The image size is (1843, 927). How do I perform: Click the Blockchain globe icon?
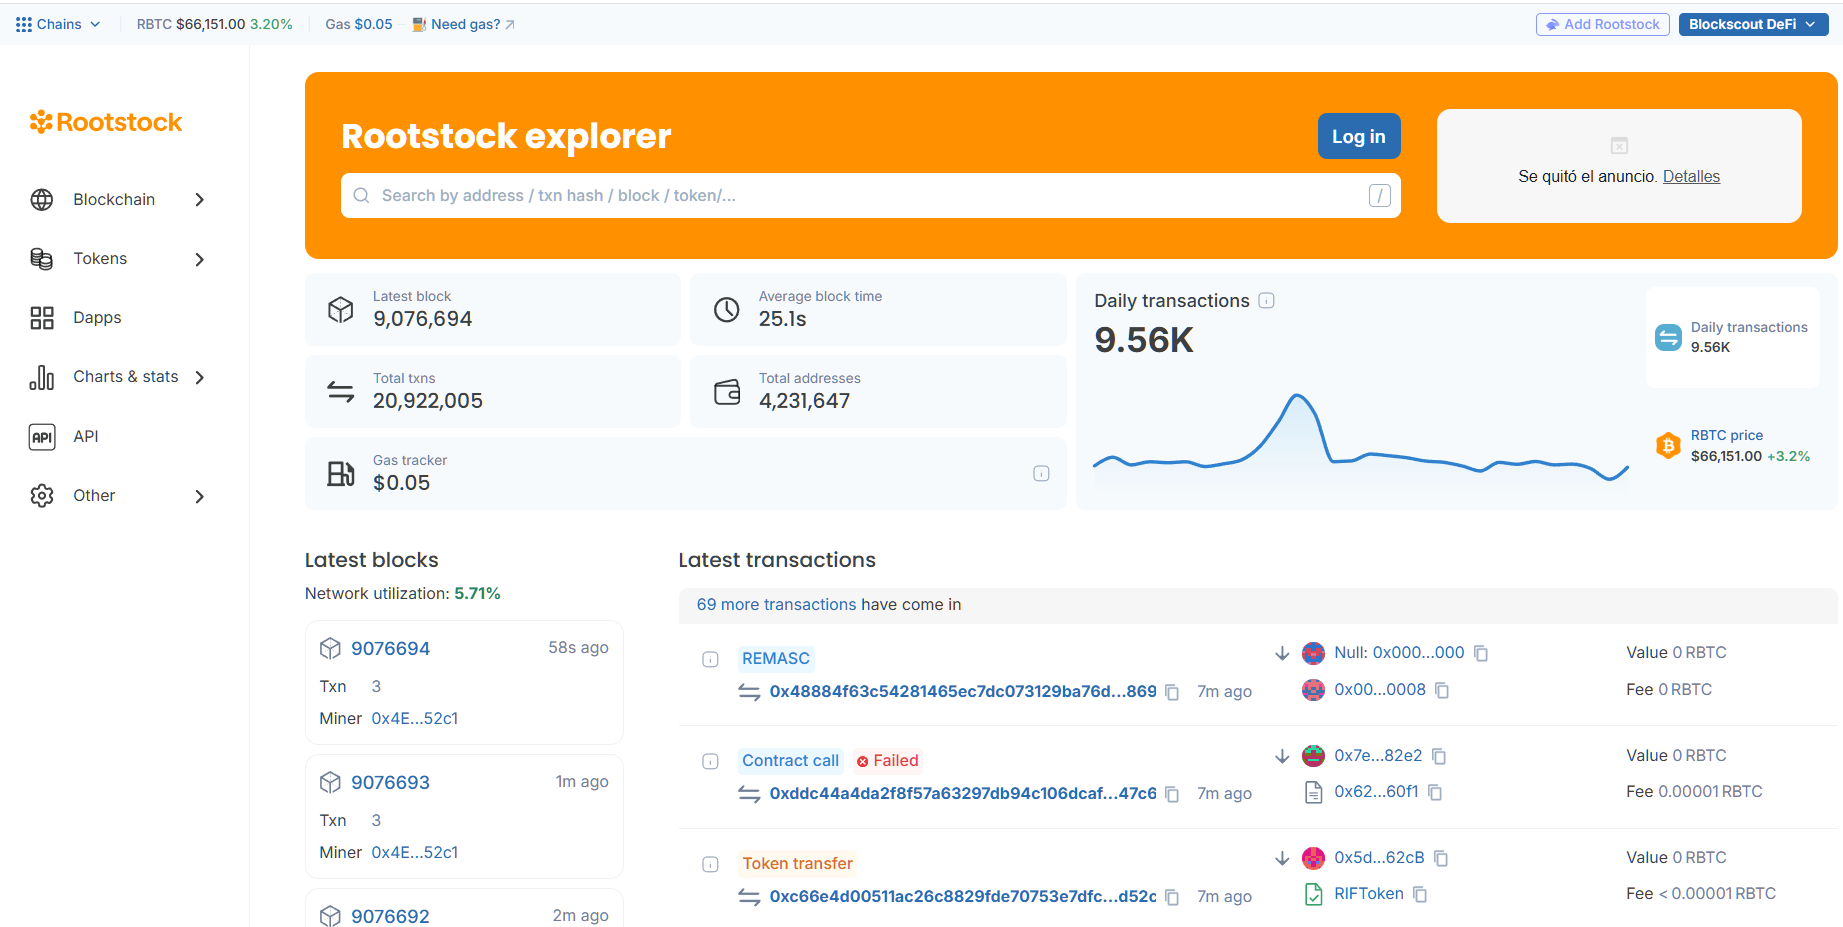[42, 200]
